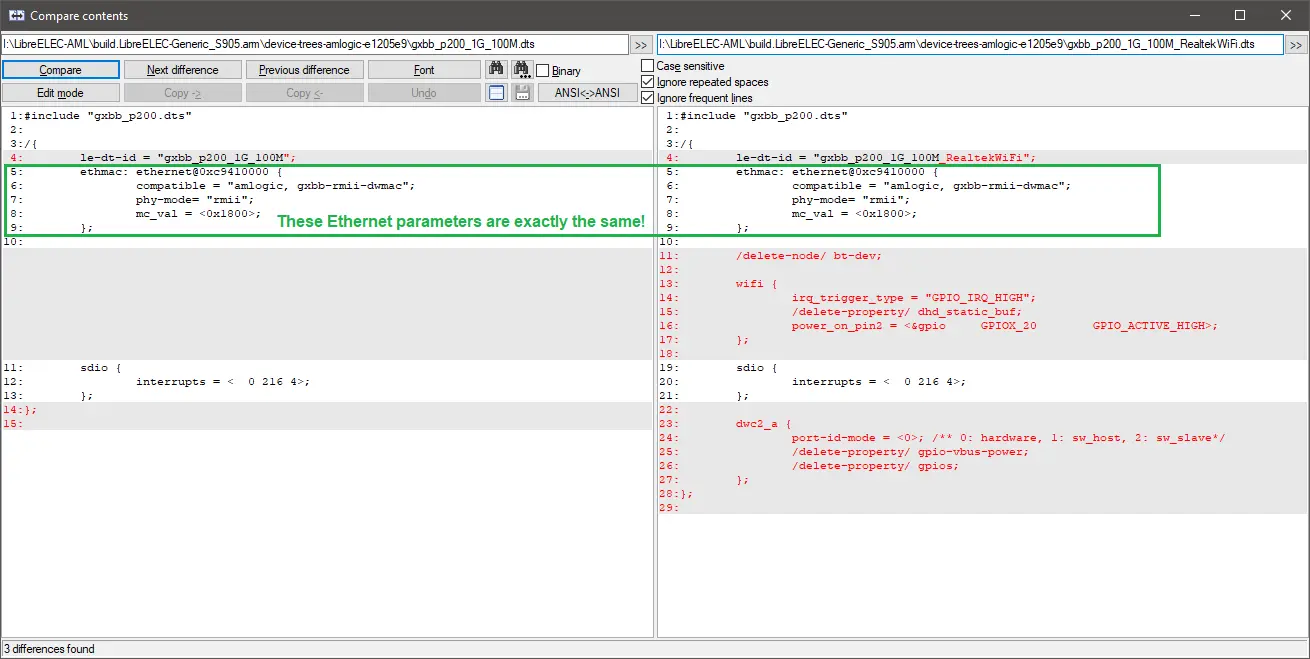The width and height of the screenshot is (1310, 659).
Task: Click the binoculars Find icon
Action: point(497,70)
